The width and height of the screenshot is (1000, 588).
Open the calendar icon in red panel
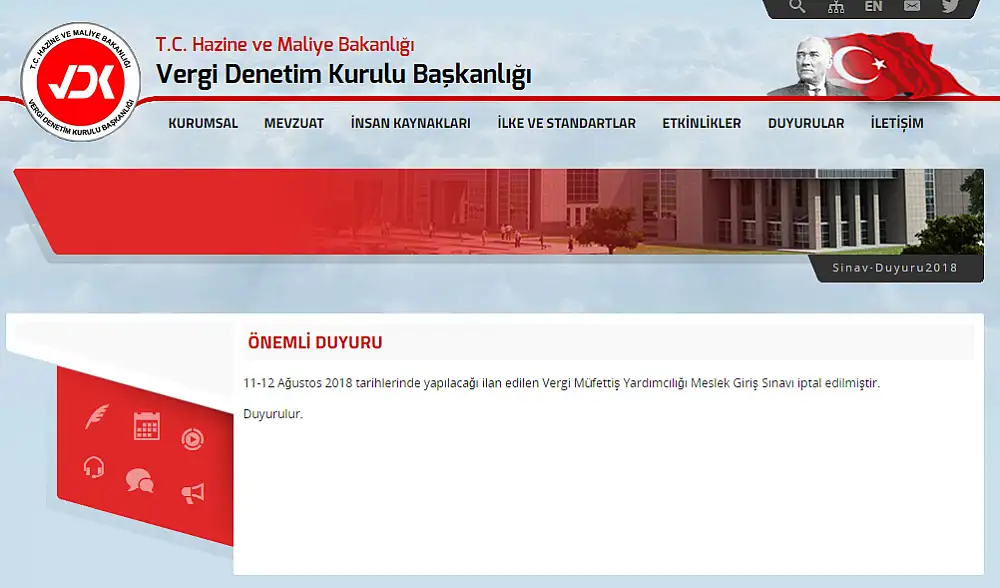click(147, 425)
